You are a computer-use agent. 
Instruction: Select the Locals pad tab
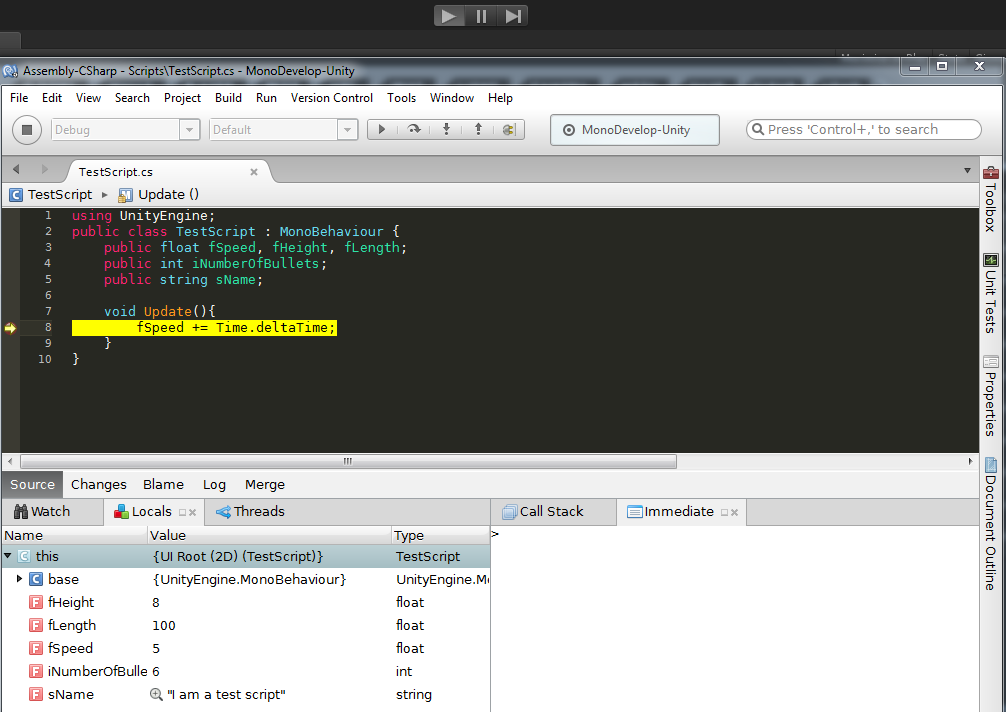click(142, 511)
